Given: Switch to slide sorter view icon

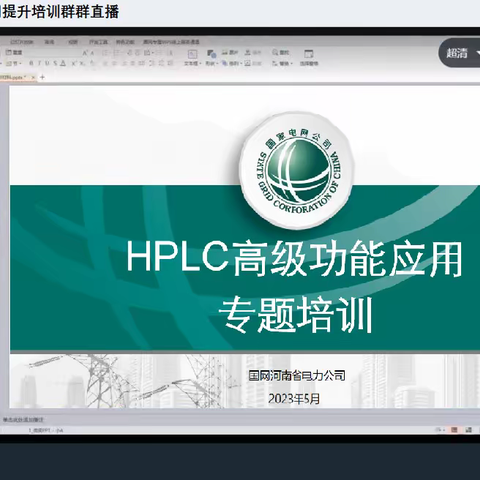Looking at the screenshot, I should 468,430.
